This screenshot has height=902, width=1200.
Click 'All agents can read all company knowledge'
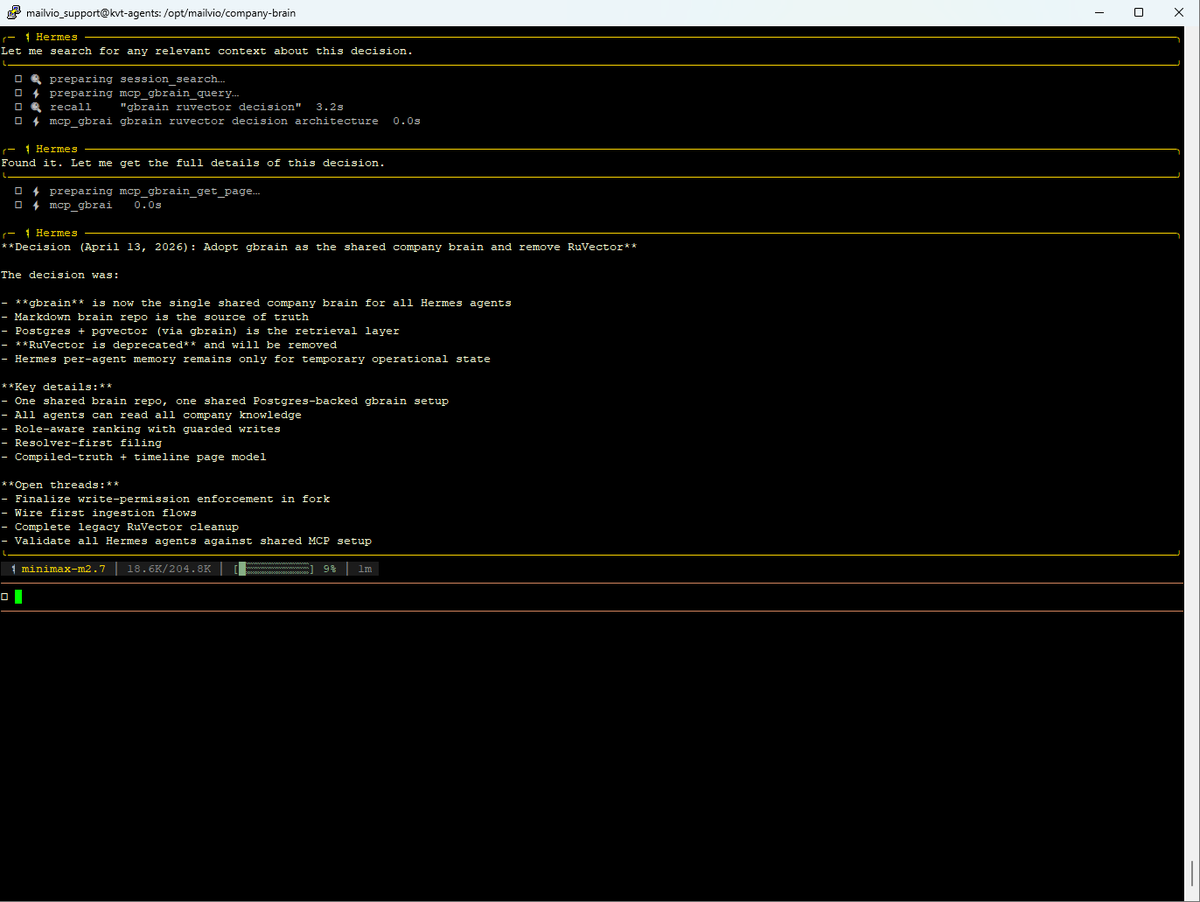pyautogui.click(x=151, y=415)
